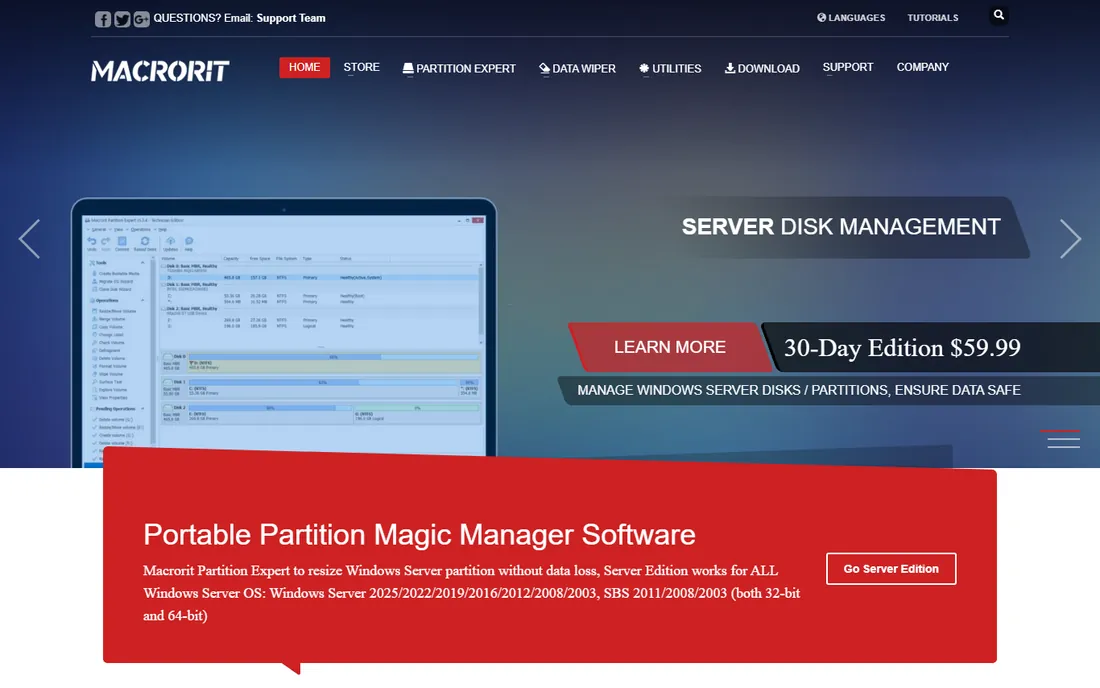Select the second slide indicator line
This screenshot has height=688, width=1100.
1064,439
